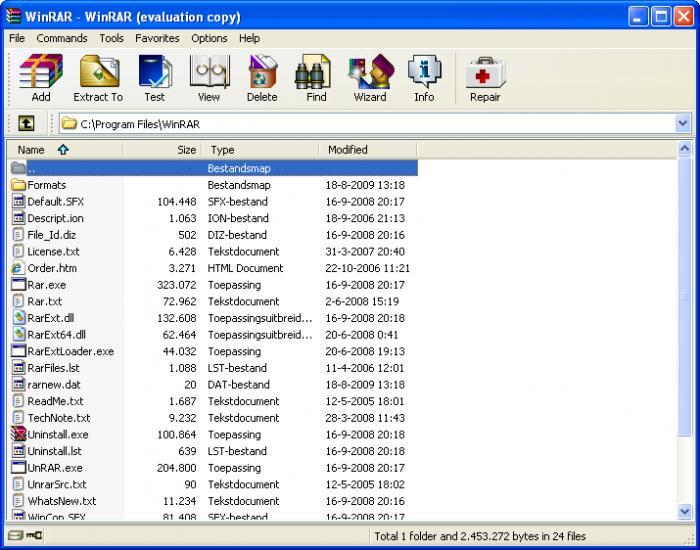Sort by the Name column header
Screen dimensions: 700x550
65,150
